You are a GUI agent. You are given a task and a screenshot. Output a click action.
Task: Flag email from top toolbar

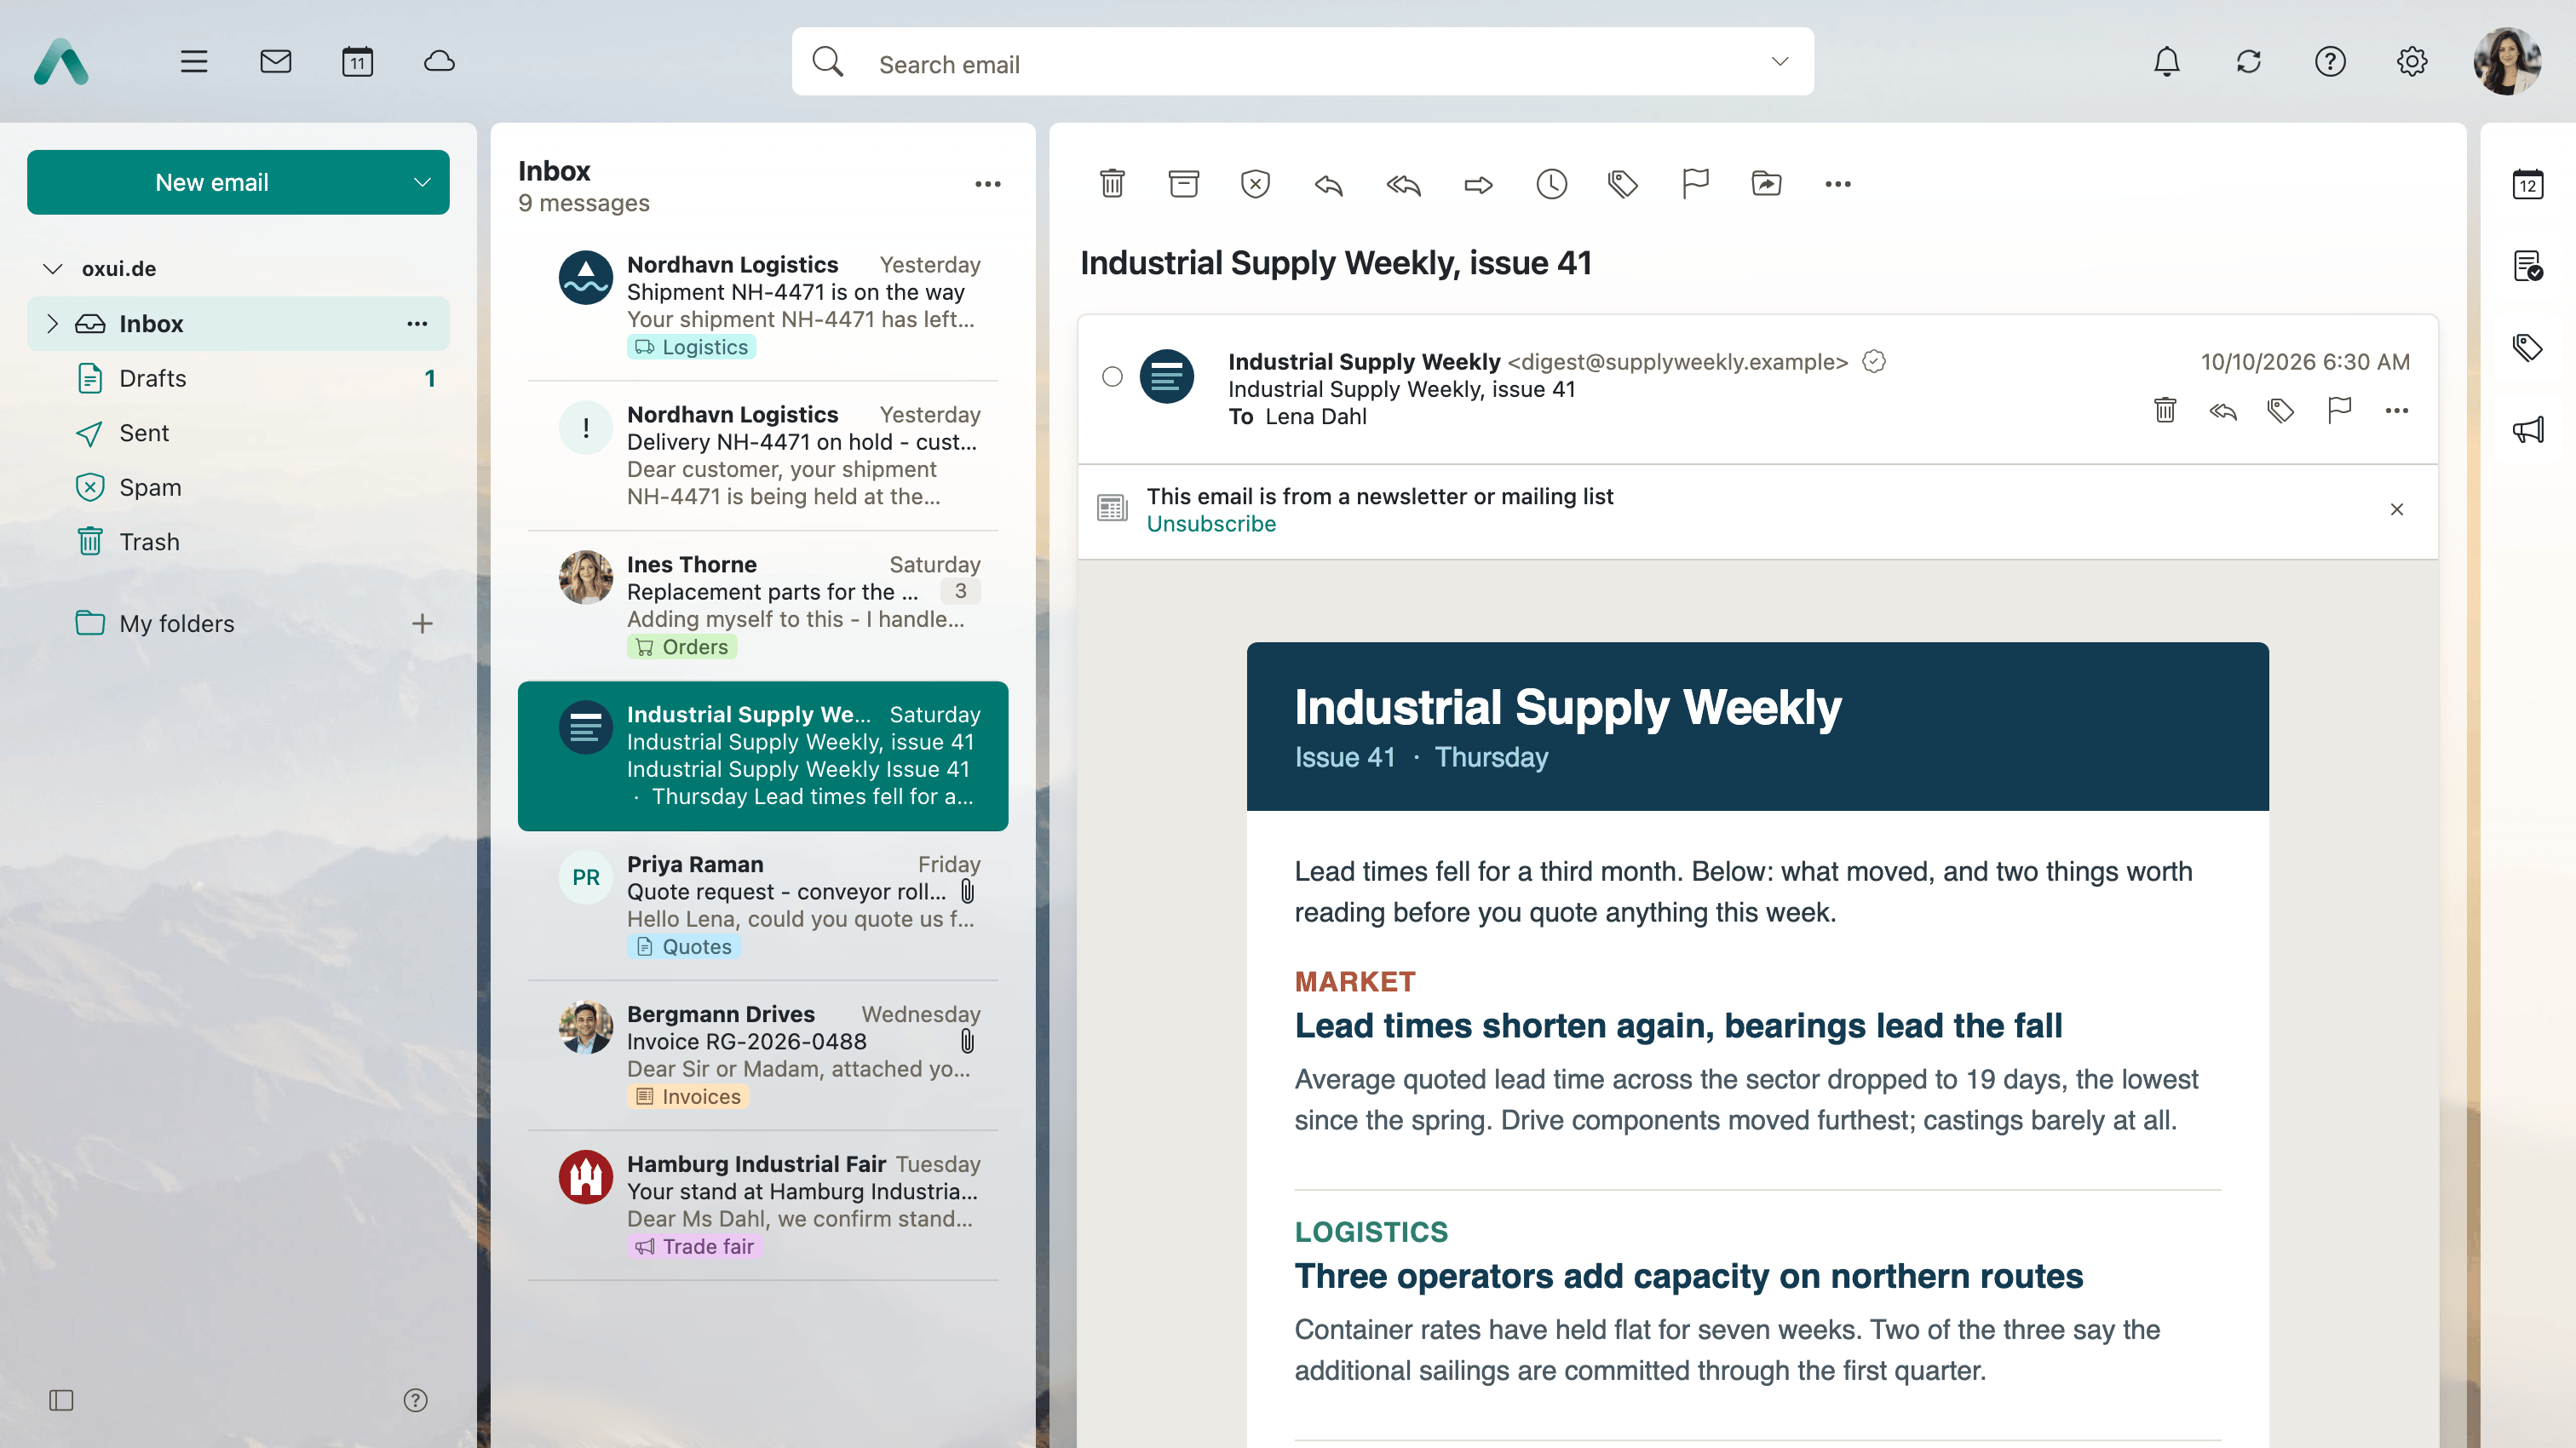click(x=1695, y=184)
